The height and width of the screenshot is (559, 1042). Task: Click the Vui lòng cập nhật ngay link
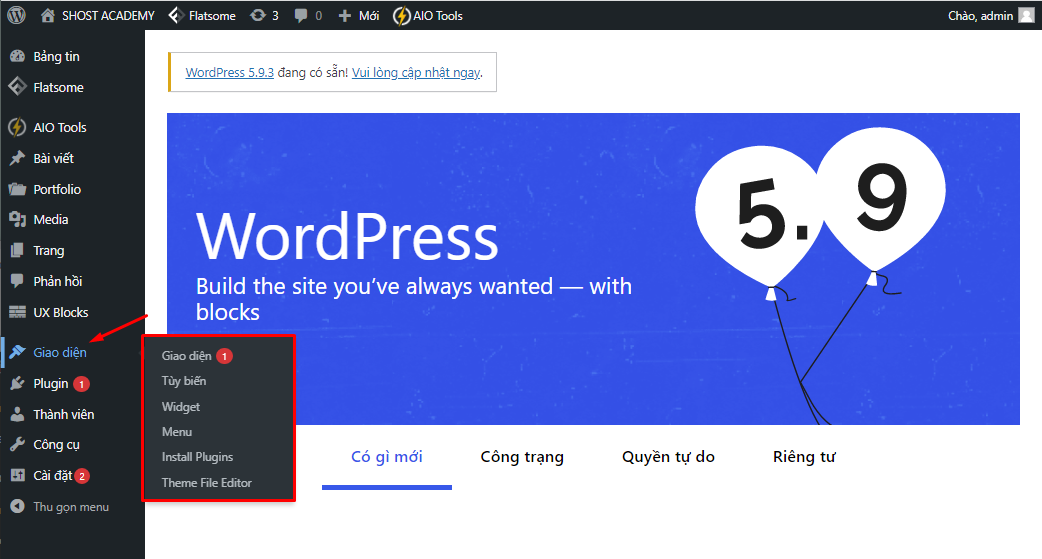tap(416, 73)
